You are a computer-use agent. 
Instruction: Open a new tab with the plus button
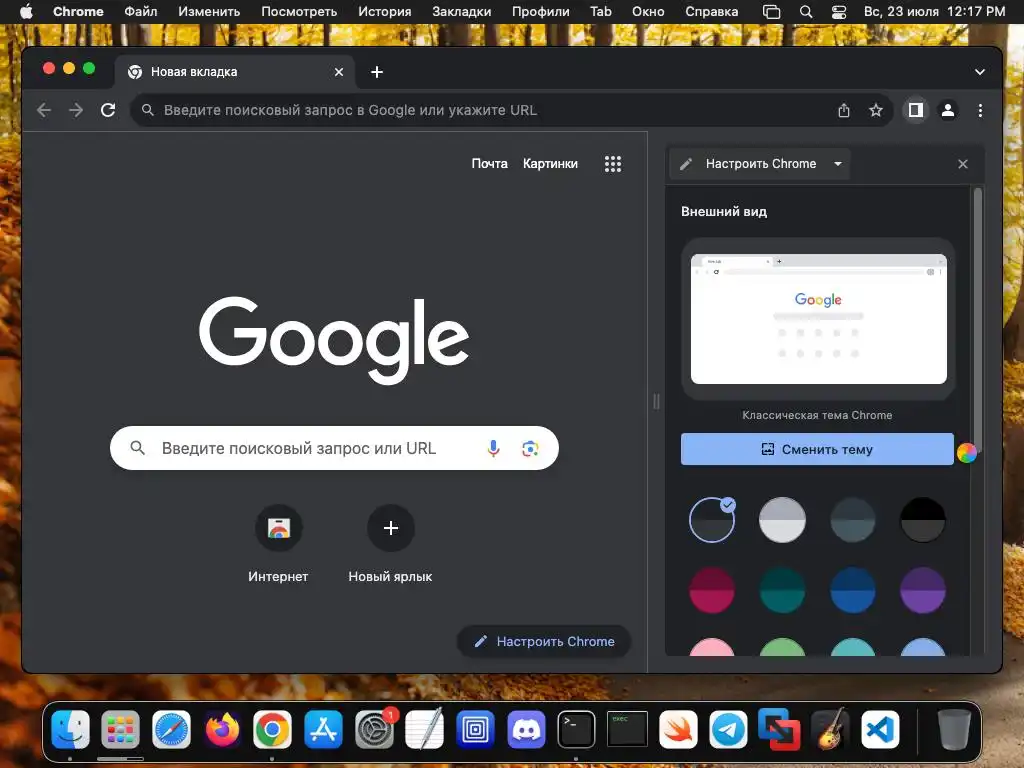click(377, 72)
